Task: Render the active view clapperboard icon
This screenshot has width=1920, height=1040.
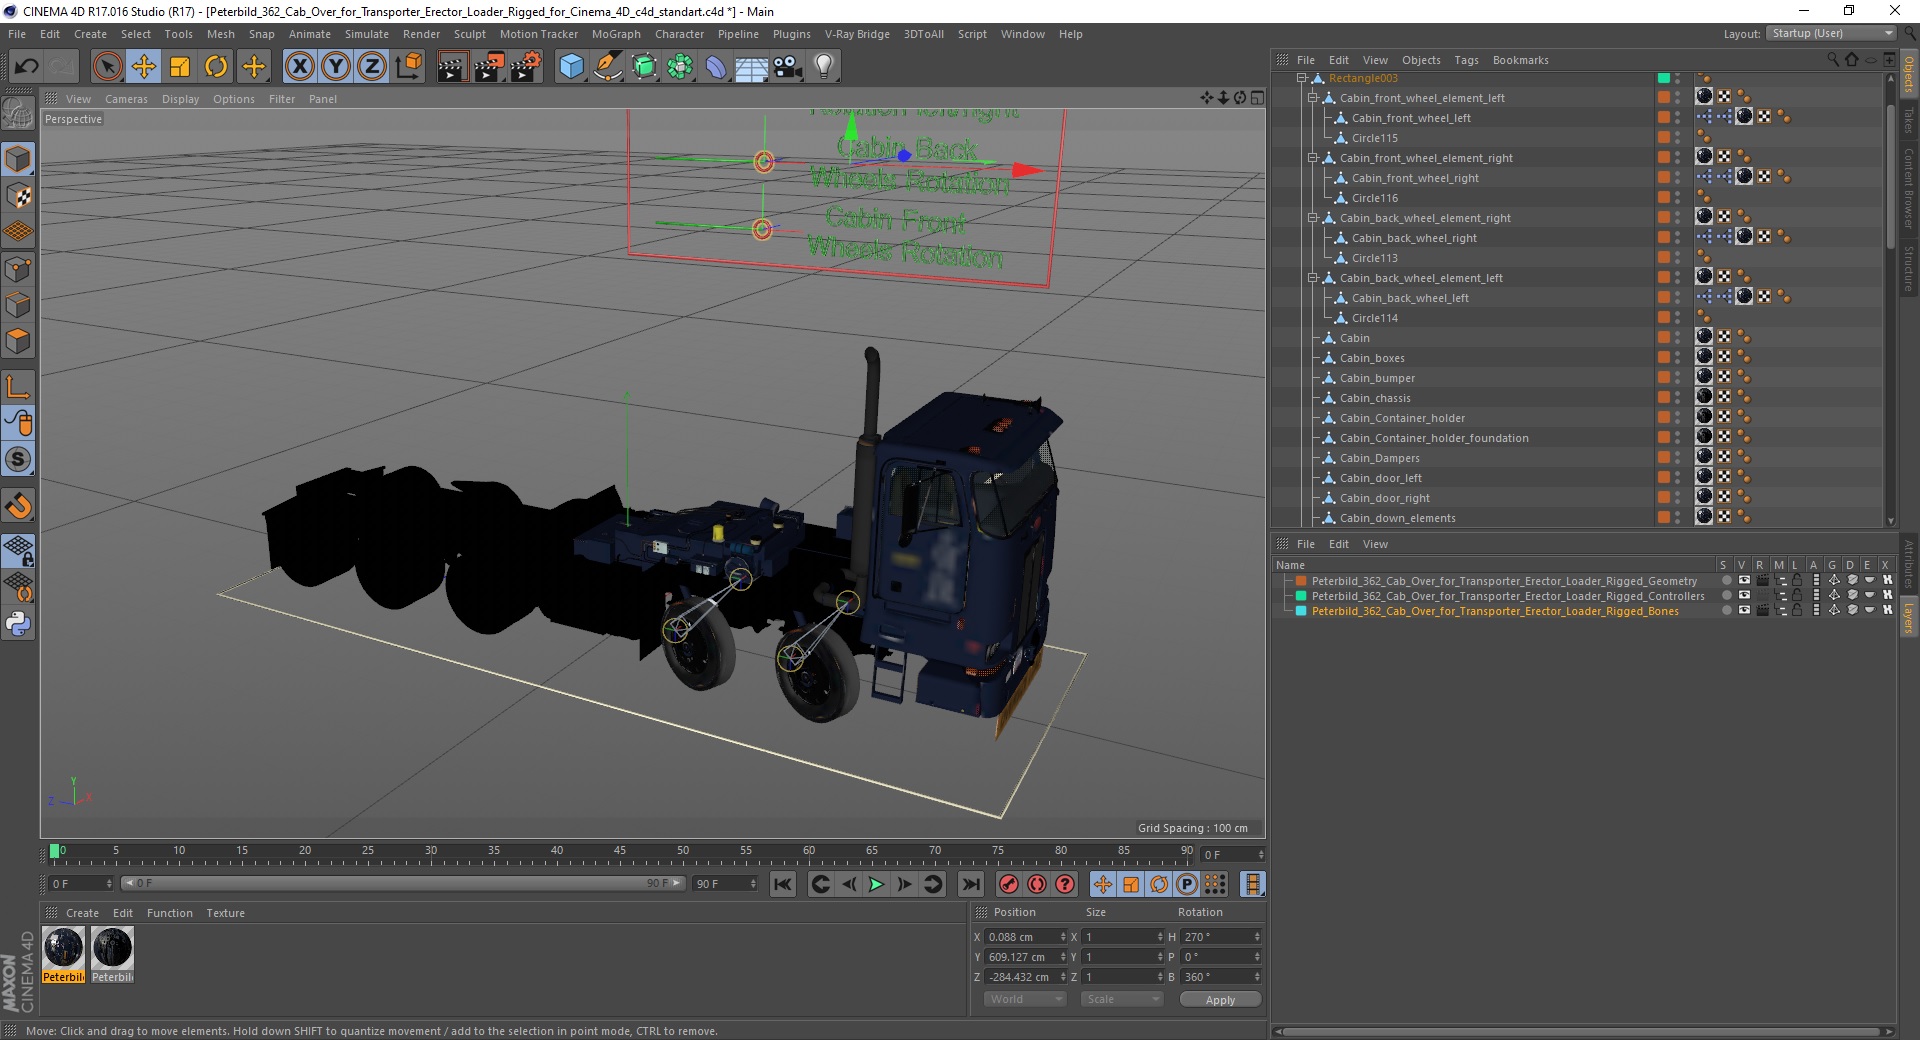Action: click(452, 67)
